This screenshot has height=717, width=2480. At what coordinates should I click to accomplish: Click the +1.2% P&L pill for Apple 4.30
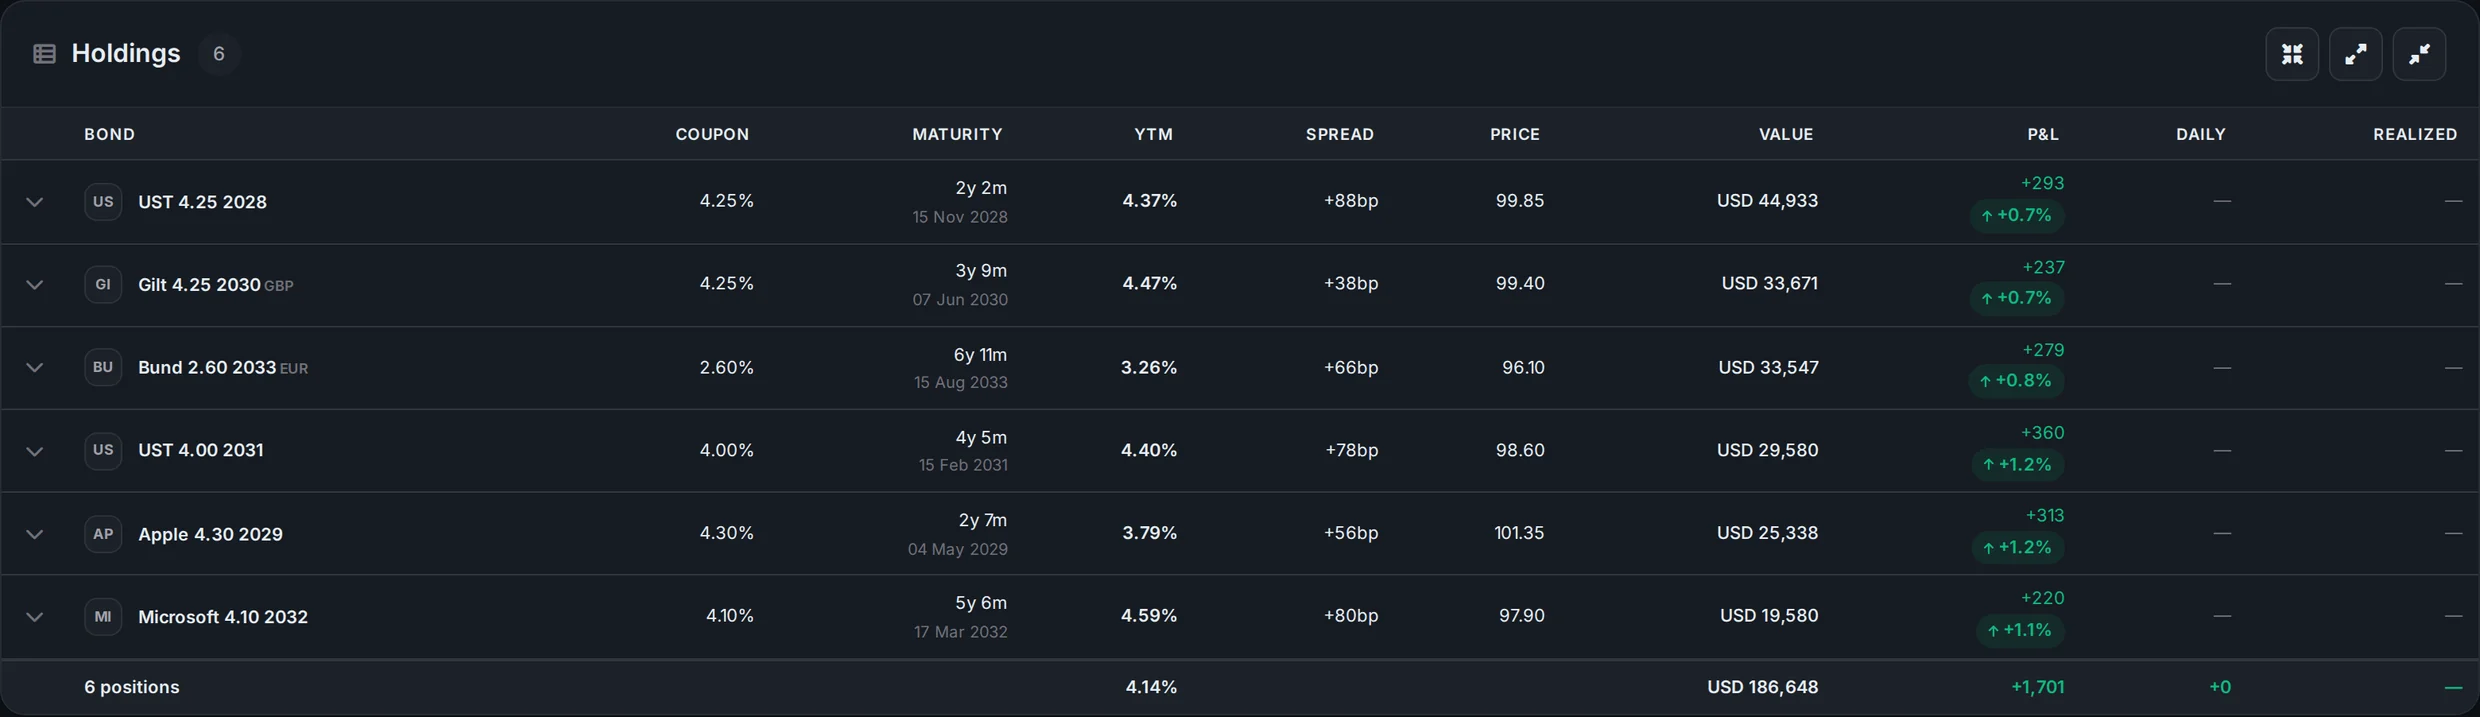[x=2018, y=548]
